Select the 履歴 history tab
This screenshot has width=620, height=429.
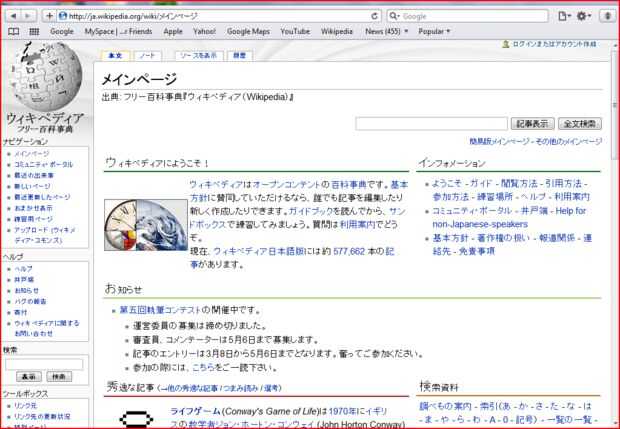[240, 56]
